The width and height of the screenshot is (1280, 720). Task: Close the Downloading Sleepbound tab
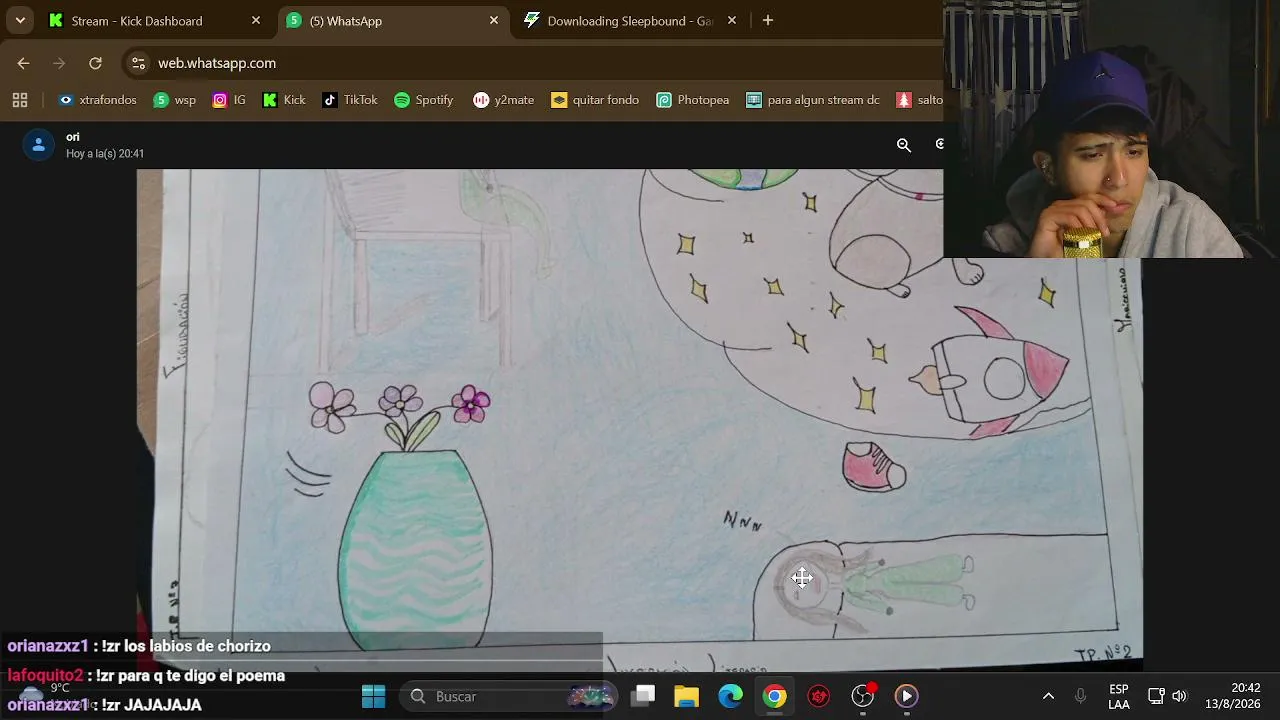pos(732,20)
